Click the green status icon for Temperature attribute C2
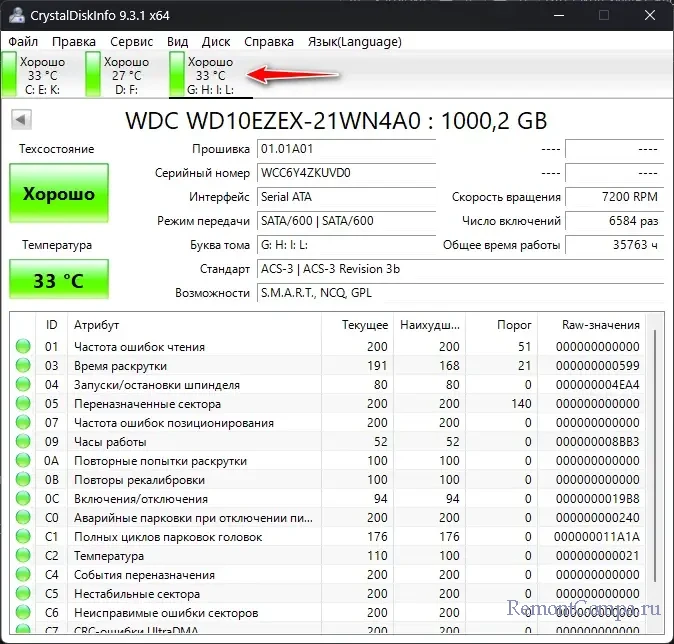674x644 pixels. pyautogui.click(x=23, y=555)
